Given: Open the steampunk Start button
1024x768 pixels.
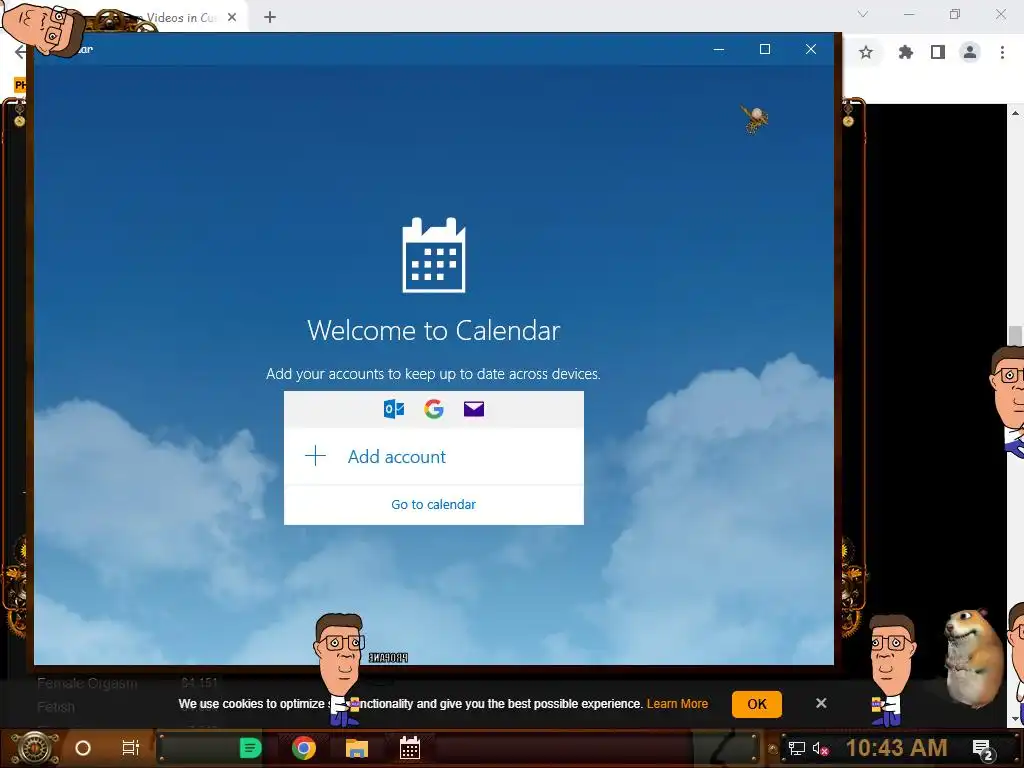Looking at the screenshot, I should click(x=35, y=748).
